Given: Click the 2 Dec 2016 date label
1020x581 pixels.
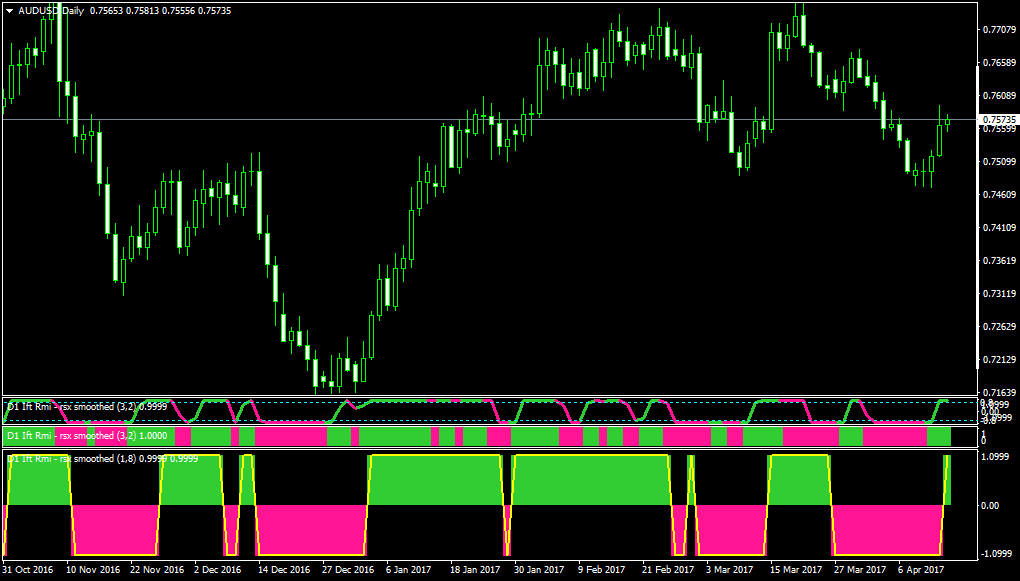Looking at the screenshot, I should coord(217,569).
